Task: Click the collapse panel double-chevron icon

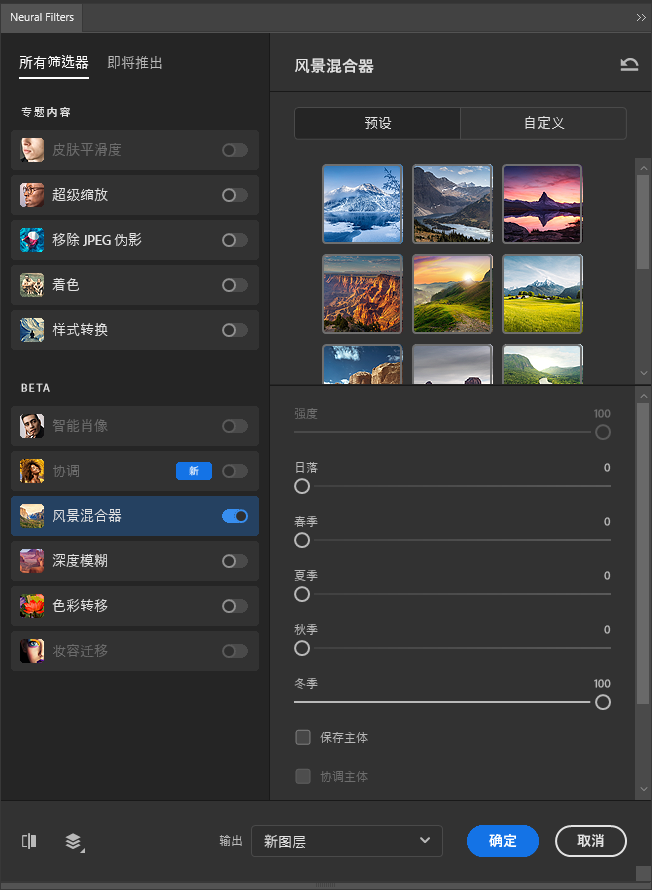Action: click(x=641, y=18)
